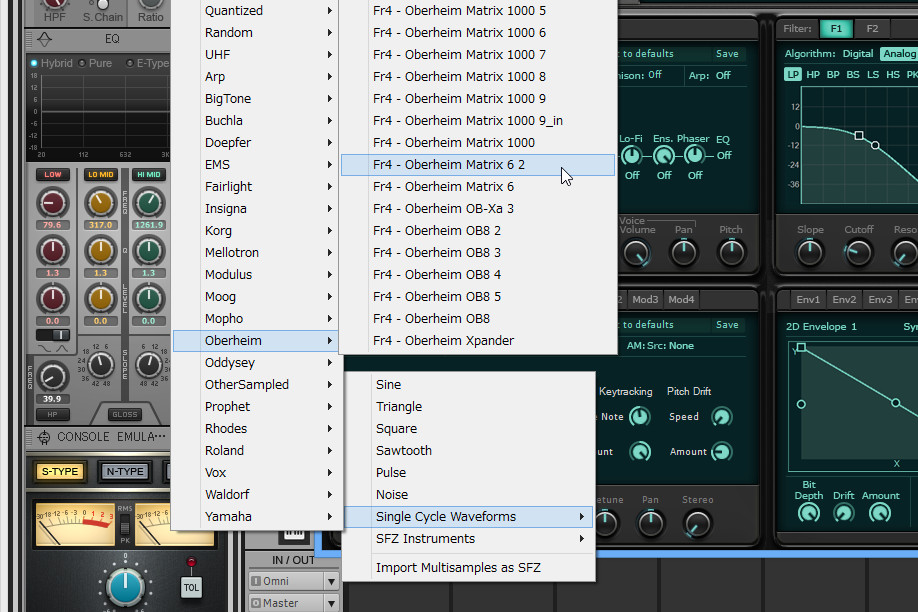Click the Bit Depth knob

click(809, 514)
